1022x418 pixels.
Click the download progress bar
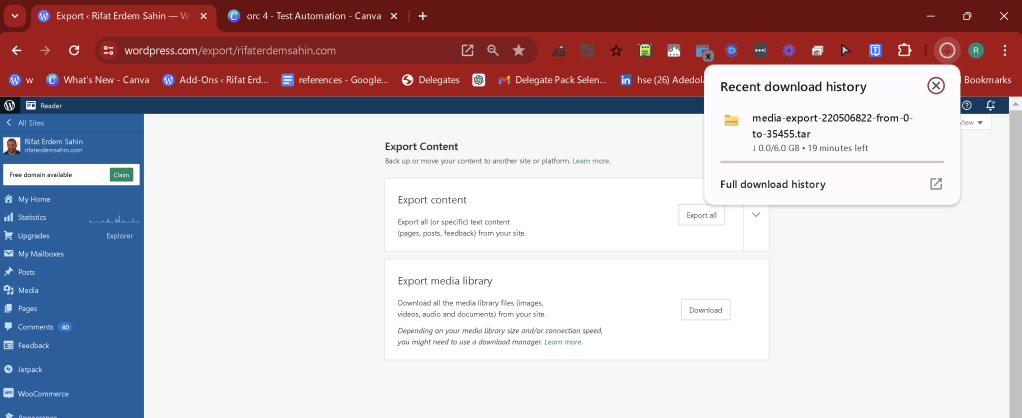pos(832,161)
